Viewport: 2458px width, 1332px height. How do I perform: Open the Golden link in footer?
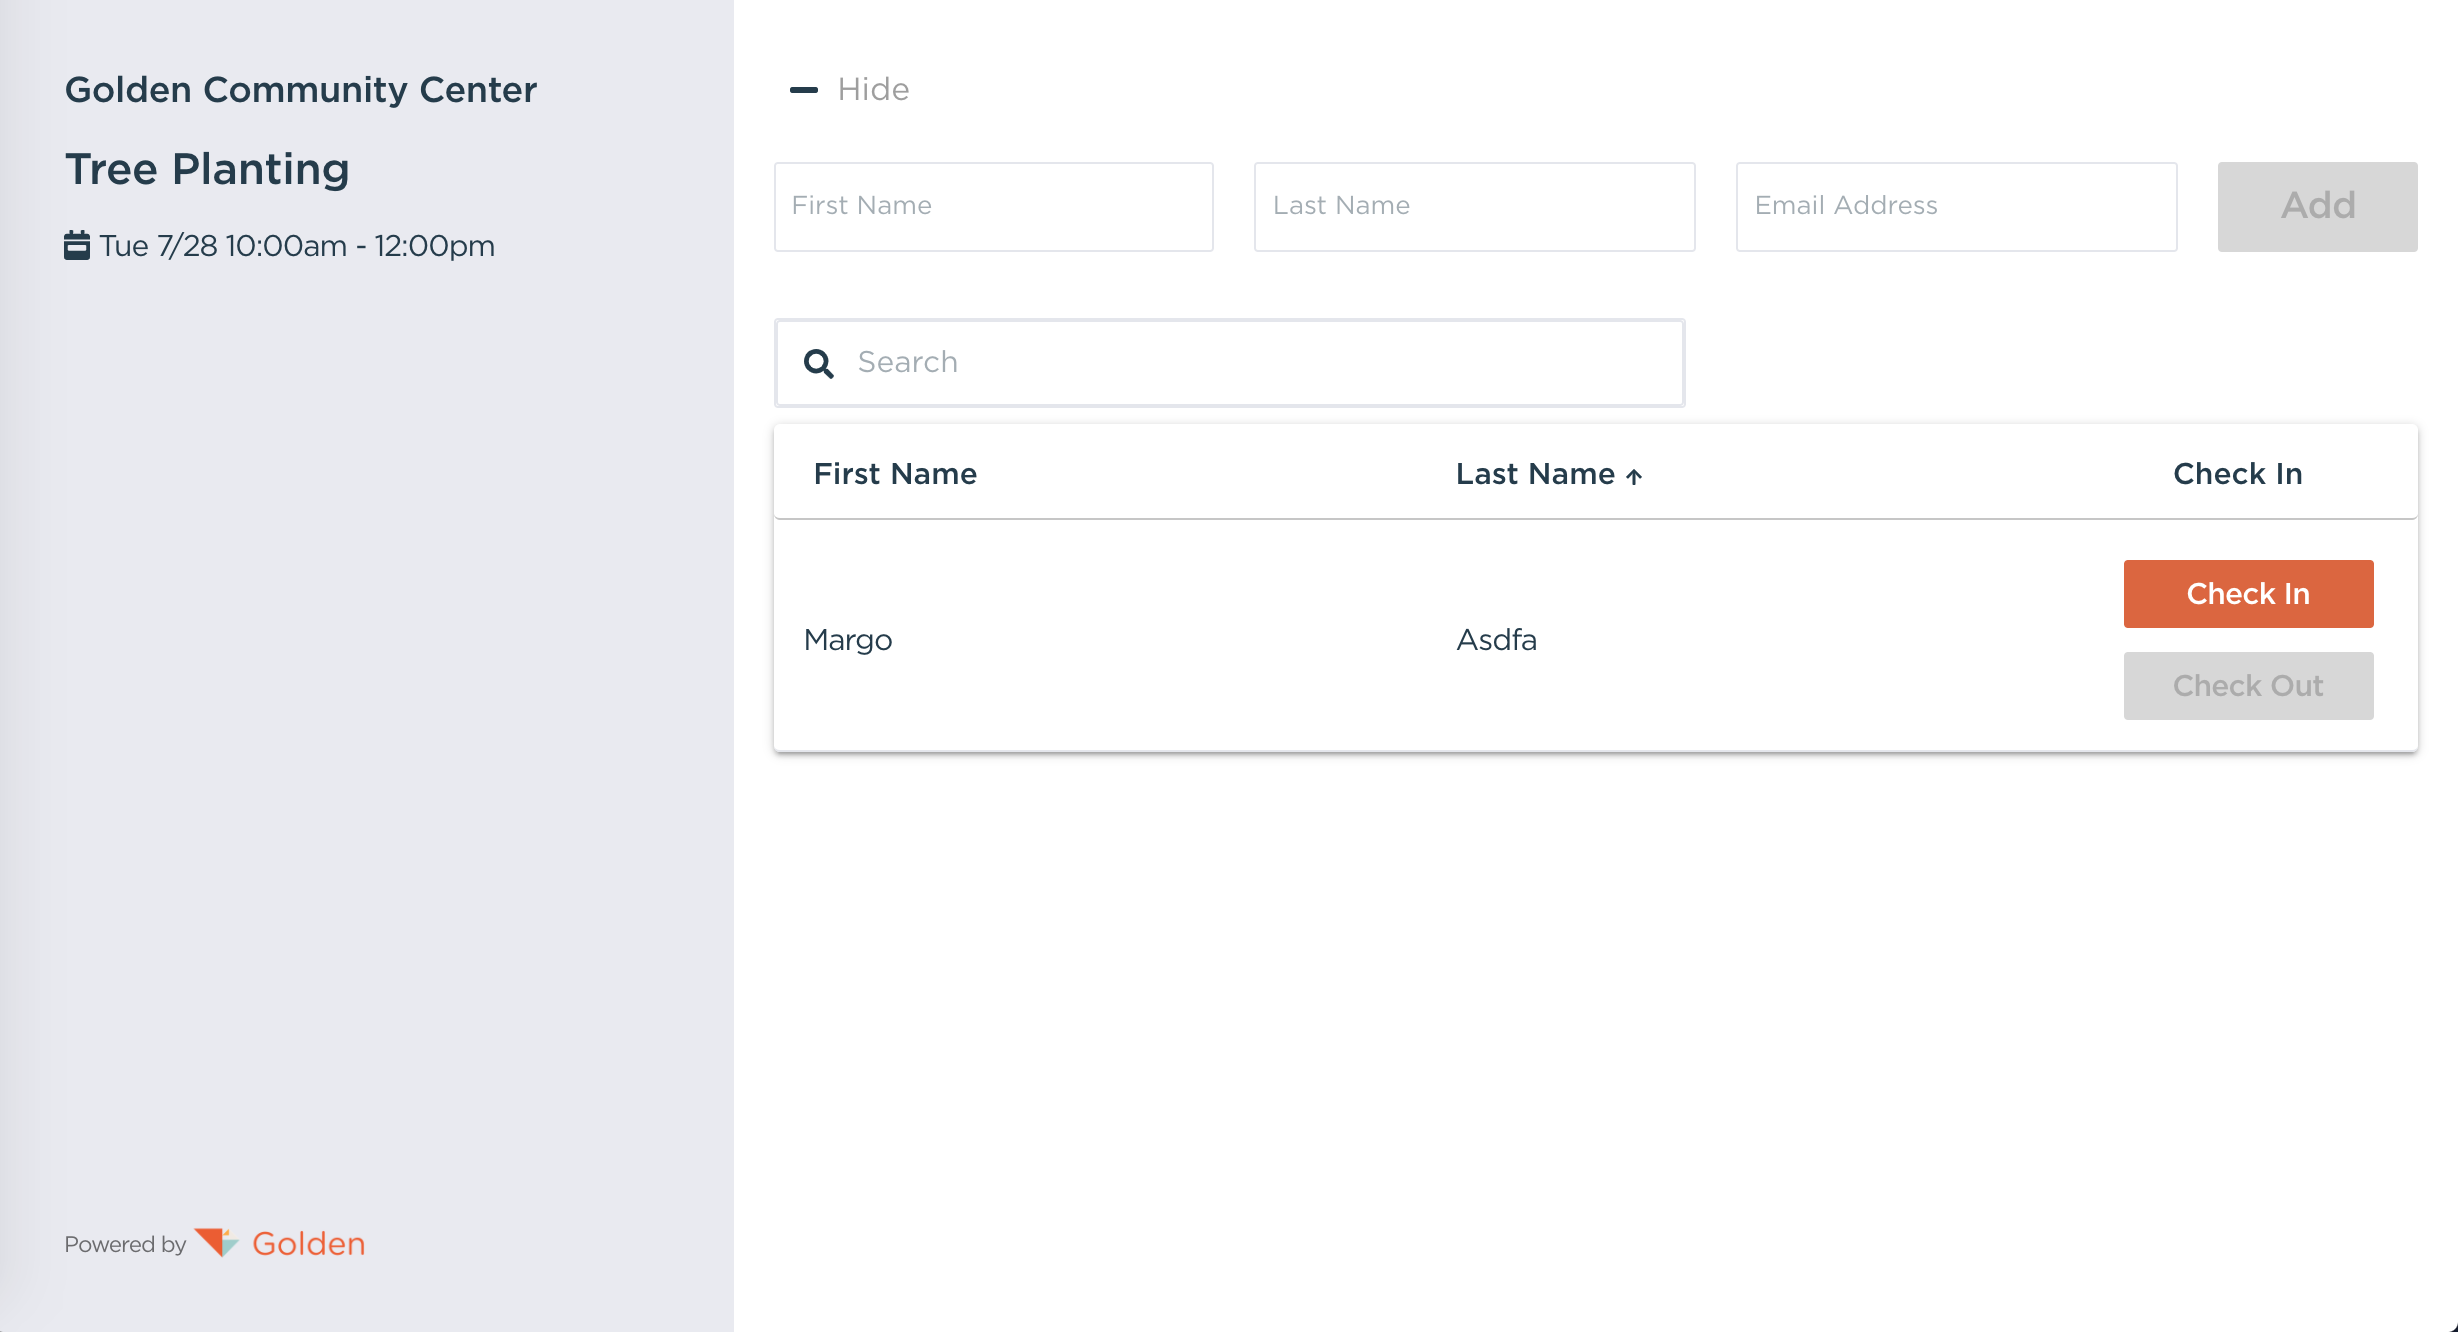(x=308, y=1243)
